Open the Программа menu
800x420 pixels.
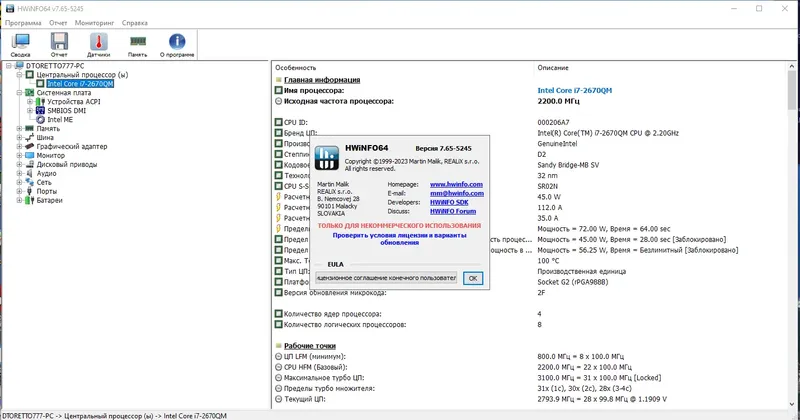click(23, 23)
